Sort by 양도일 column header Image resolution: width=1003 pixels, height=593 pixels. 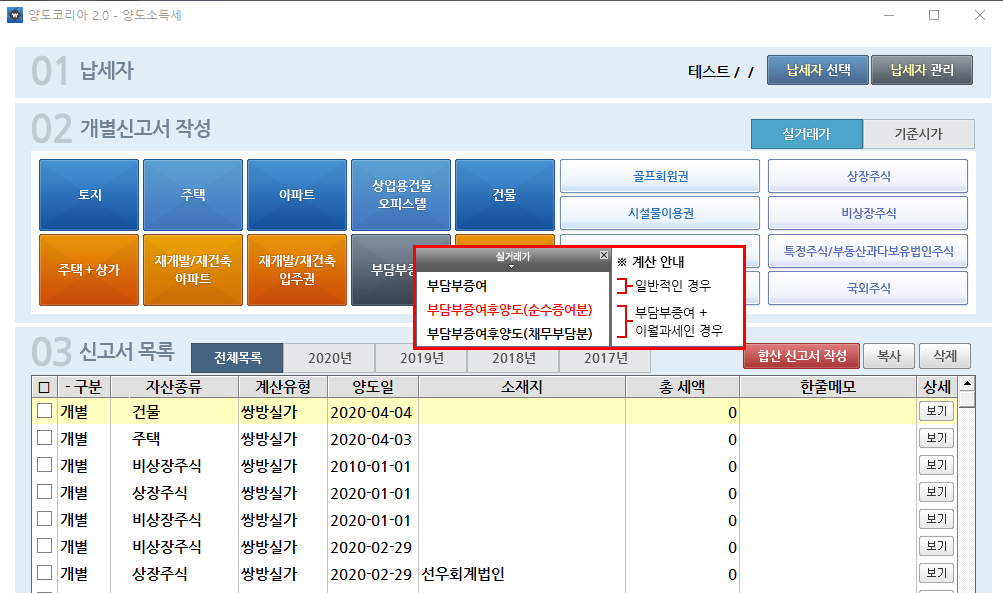click(373, 387)
